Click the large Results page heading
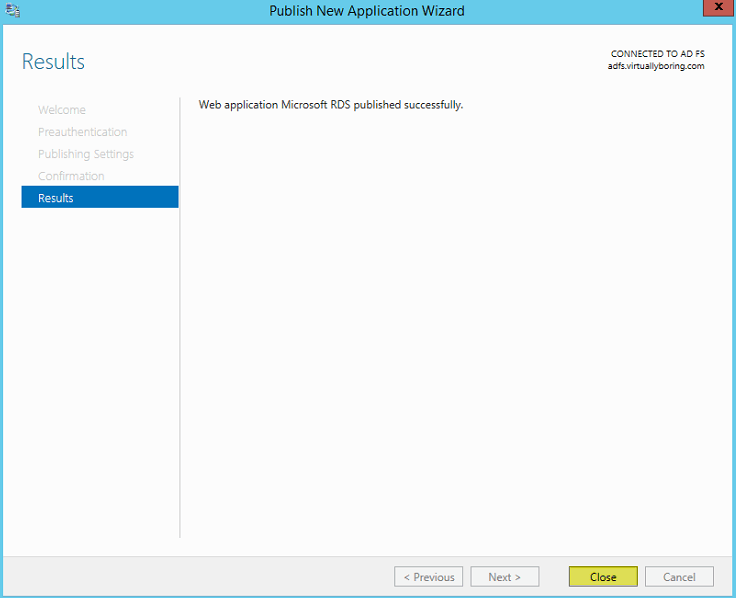 click(53, 61)
